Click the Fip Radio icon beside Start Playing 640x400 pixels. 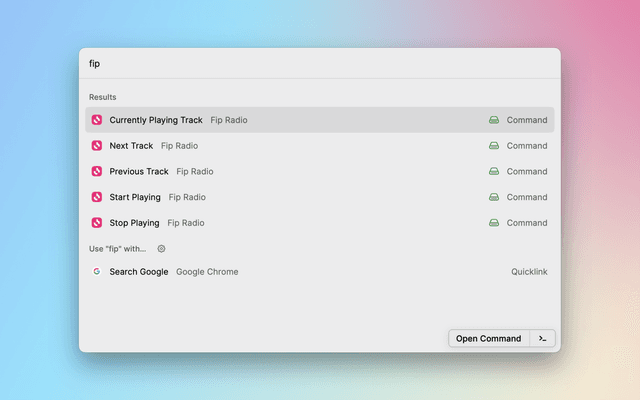pos(97,197)
